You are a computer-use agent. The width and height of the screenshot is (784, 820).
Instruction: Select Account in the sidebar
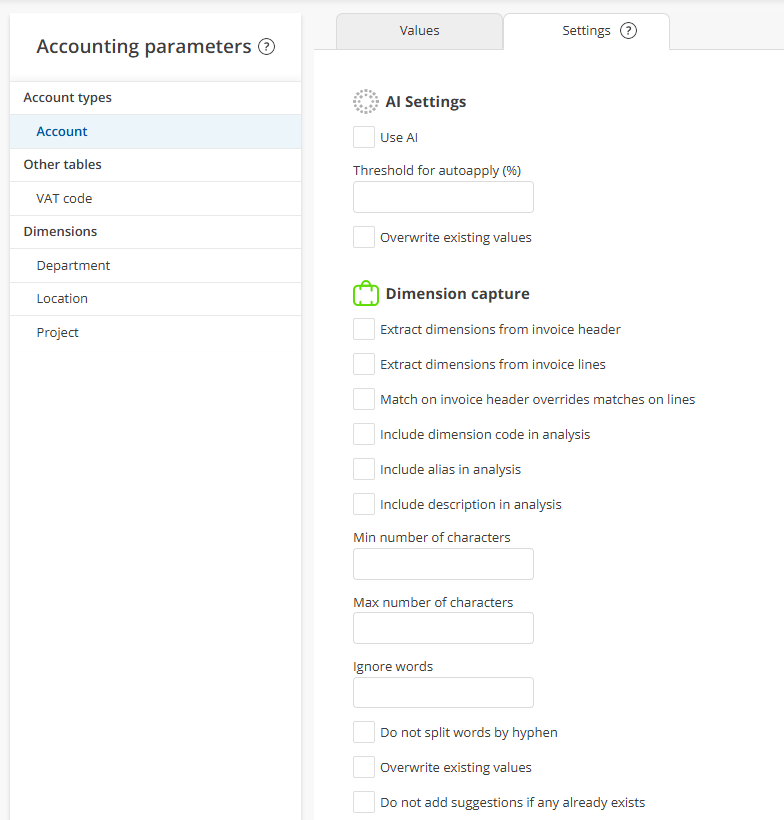click(62, 132)
